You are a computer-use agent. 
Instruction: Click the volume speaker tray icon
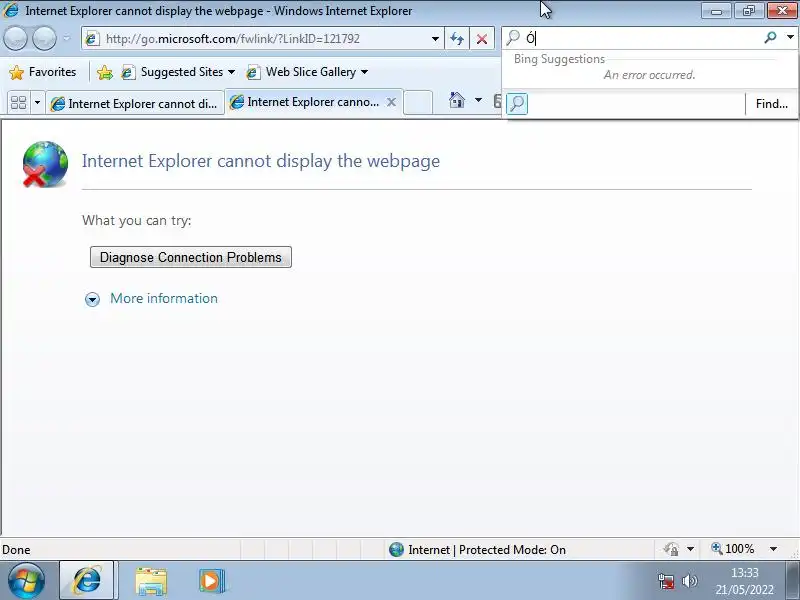689,581
